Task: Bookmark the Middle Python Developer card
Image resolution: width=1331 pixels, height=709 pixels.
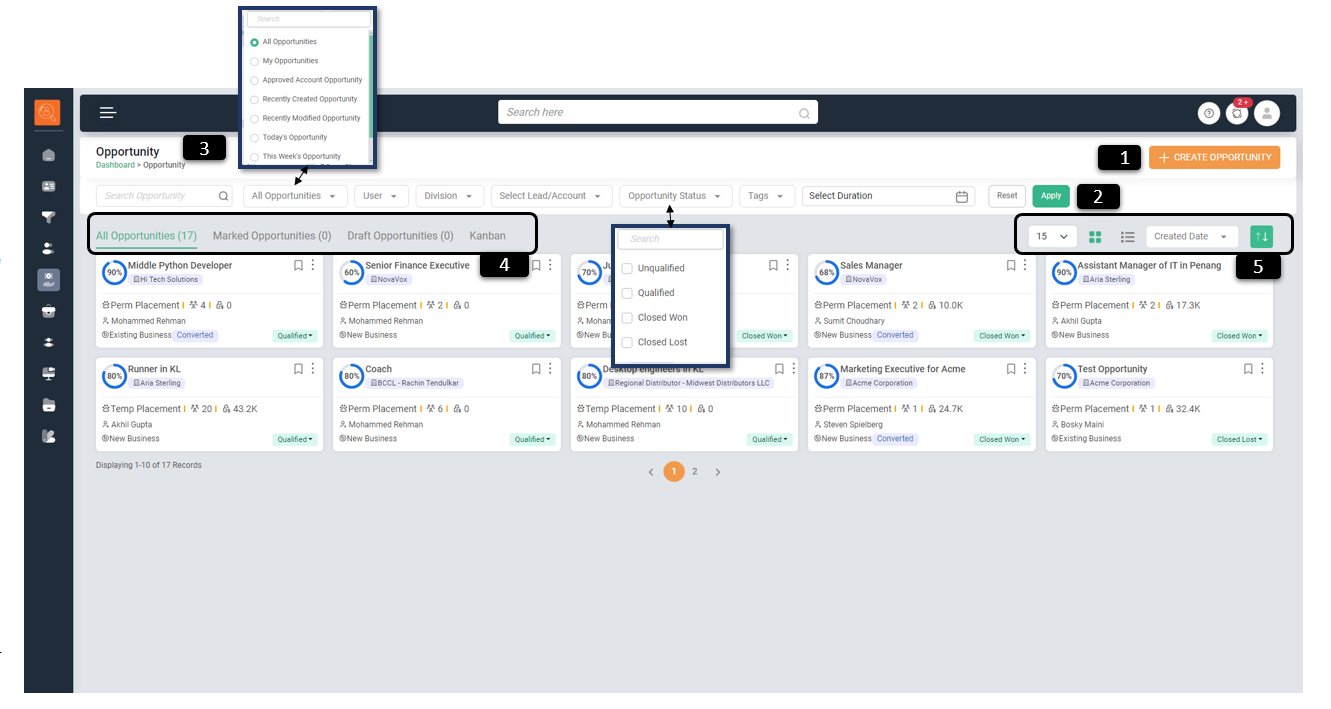Action: pos(298,266)
